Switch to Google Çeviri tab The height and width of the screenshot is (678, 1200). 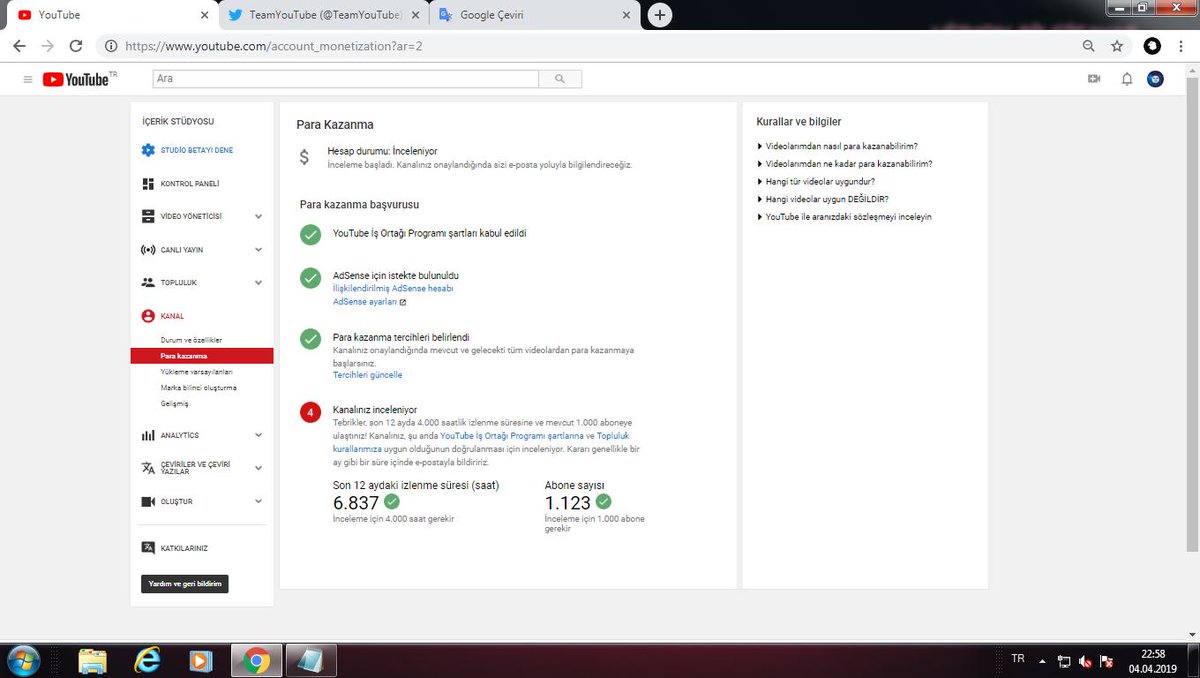(x=535, y=15)
